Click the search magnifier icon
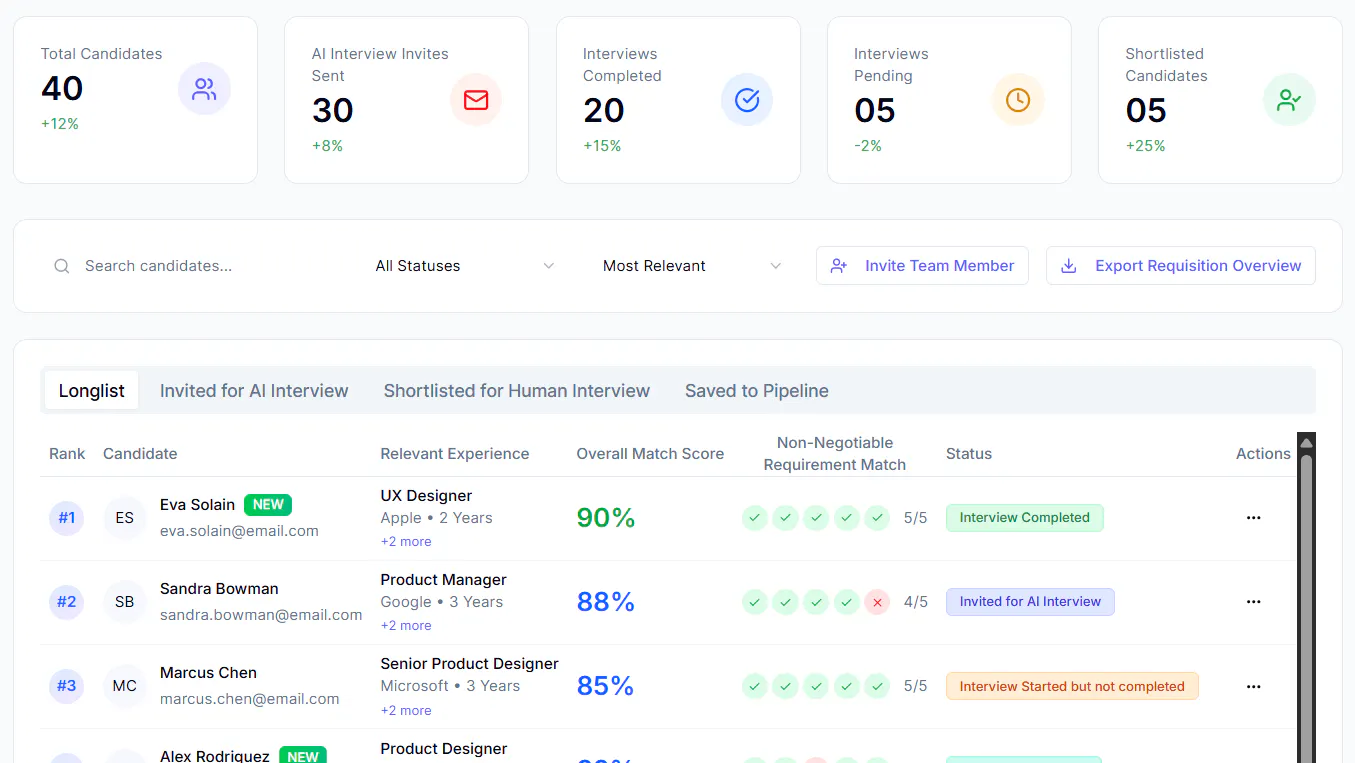Viewport: 1355px width, 763px height. 62,266
